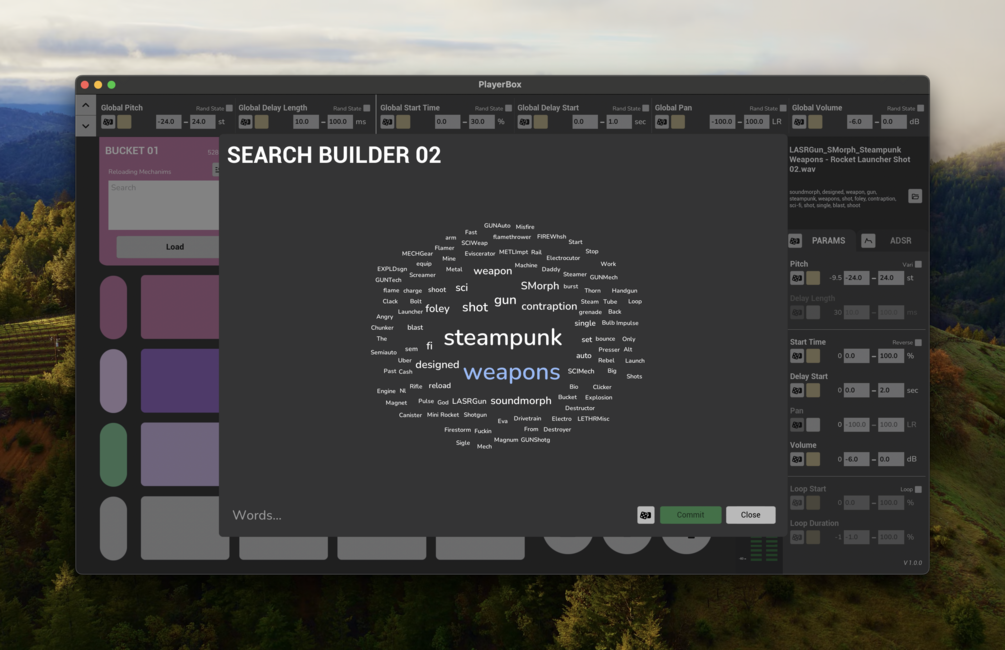This screenshot has height=650, width=1005.
Task: Click the Global Pan dice icon
Action: tap(662, 122)
